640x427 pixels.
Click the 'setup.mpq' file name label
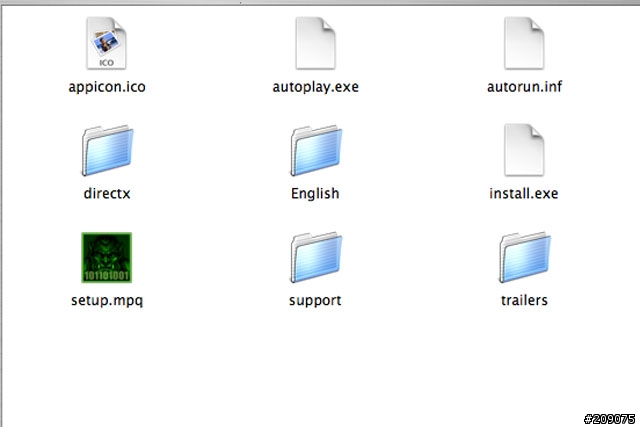[107, 301]
